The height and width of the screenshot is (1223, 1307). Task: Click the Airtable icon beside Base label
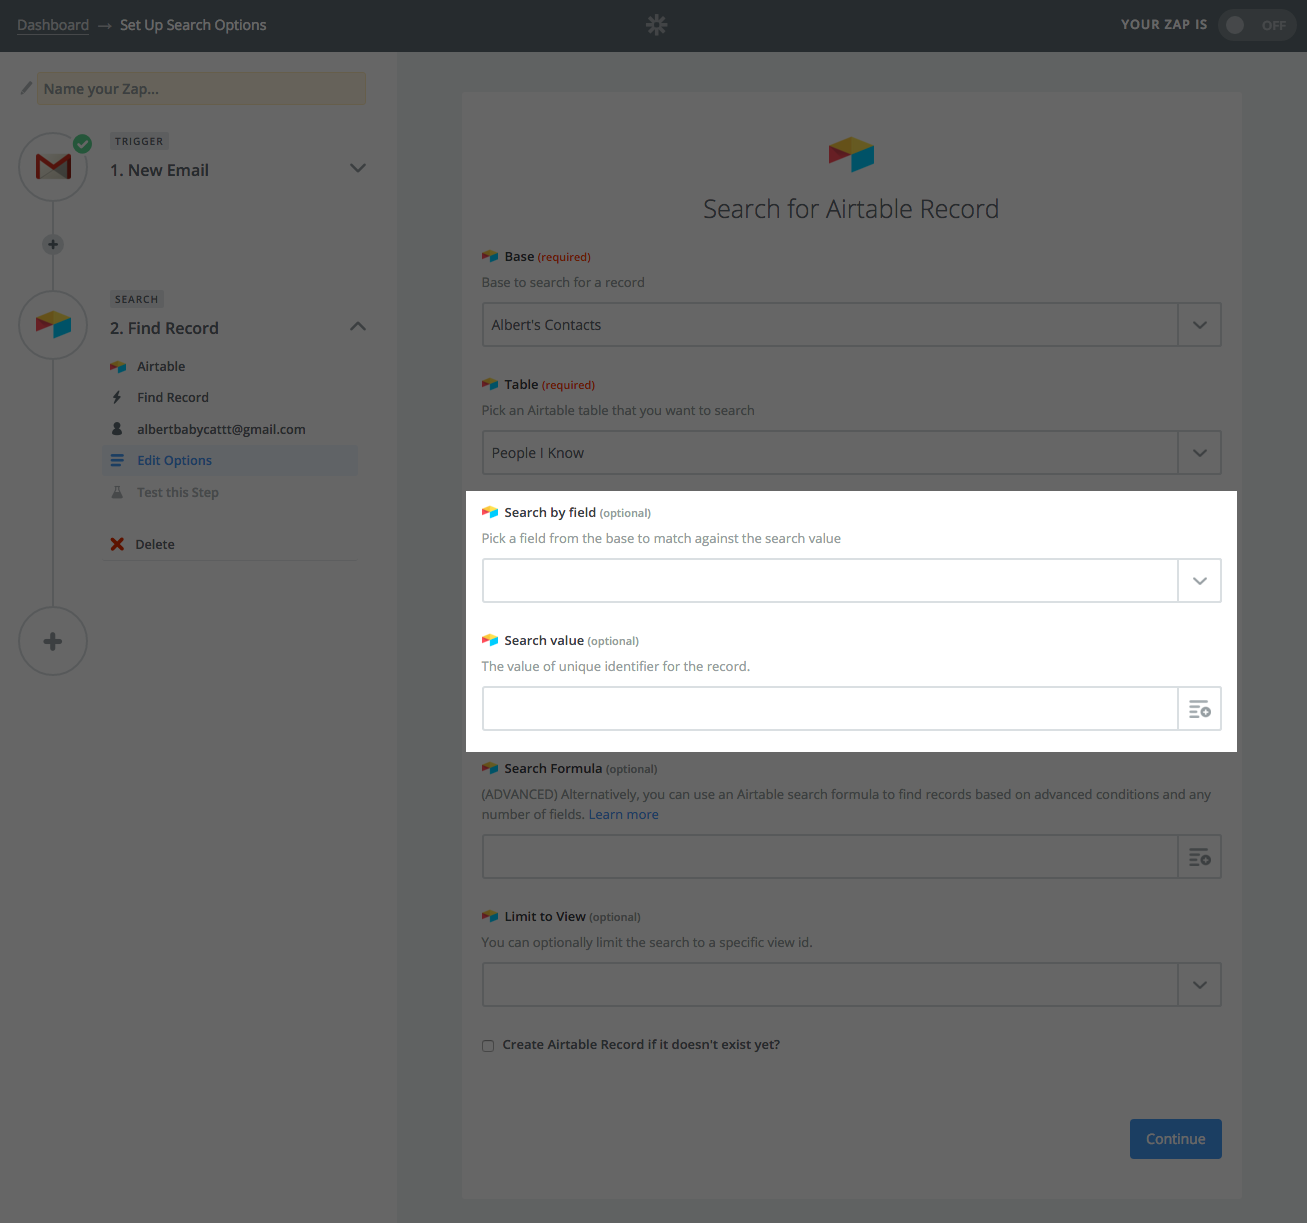pyautogui.click(x=490, y=257)
